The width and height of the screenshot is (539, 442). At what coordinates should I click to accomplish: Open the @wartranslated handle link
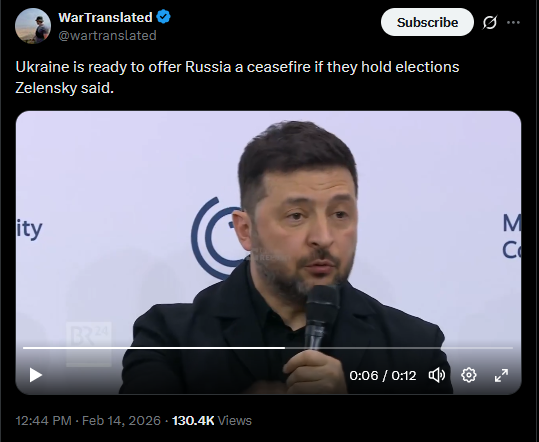pyautogui.click(x=107, y=35)
